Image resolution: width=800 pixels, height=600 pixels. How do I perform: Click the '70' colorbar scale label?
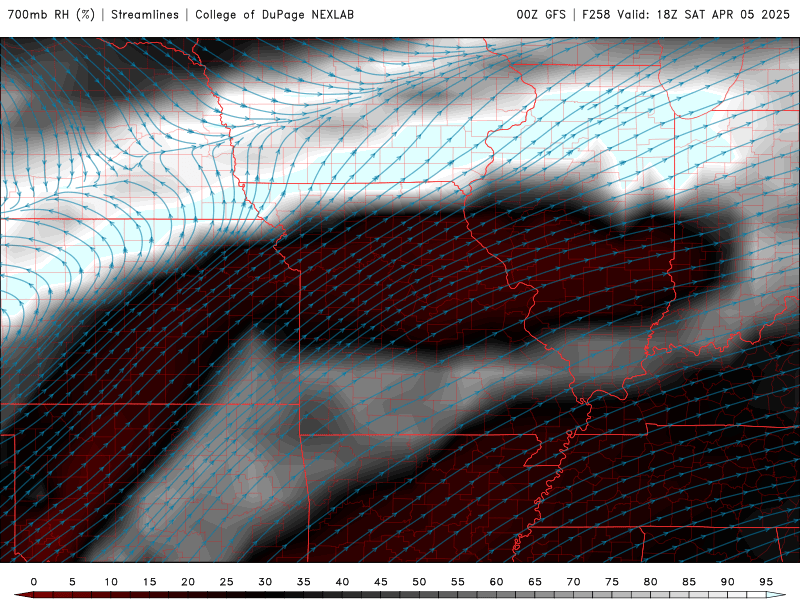573,582
